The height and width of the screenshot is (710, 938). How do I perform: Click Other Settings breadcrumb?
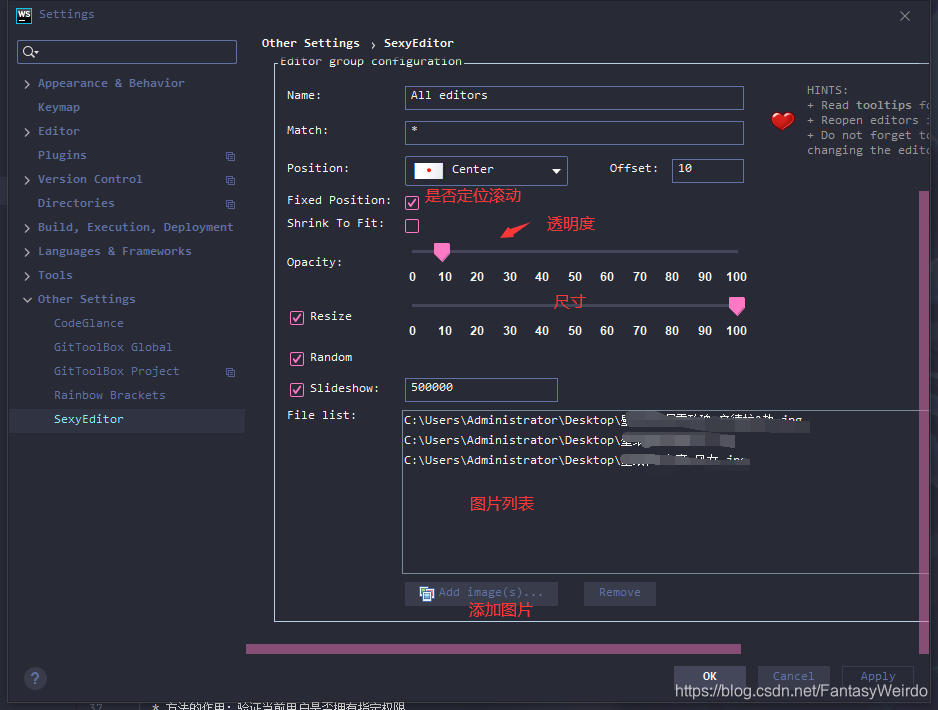(x=310, y=43)
